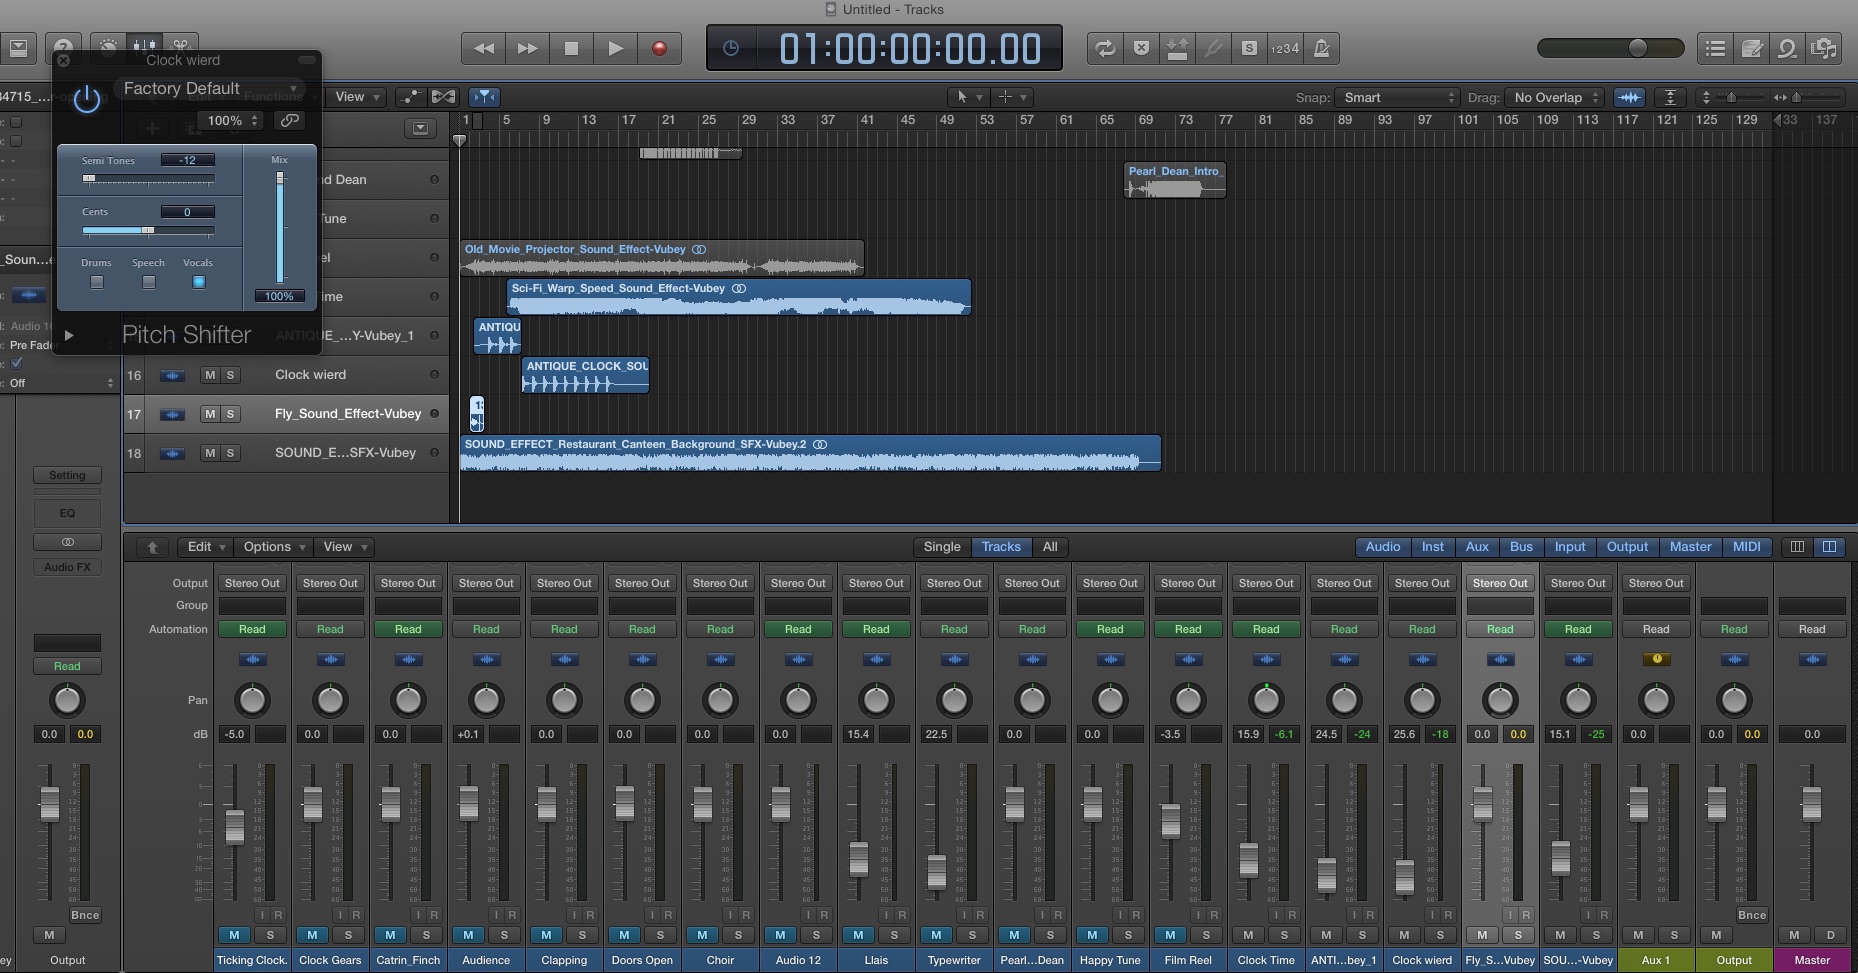
Task: Click the Stop transport button
Action: (571, 48)
